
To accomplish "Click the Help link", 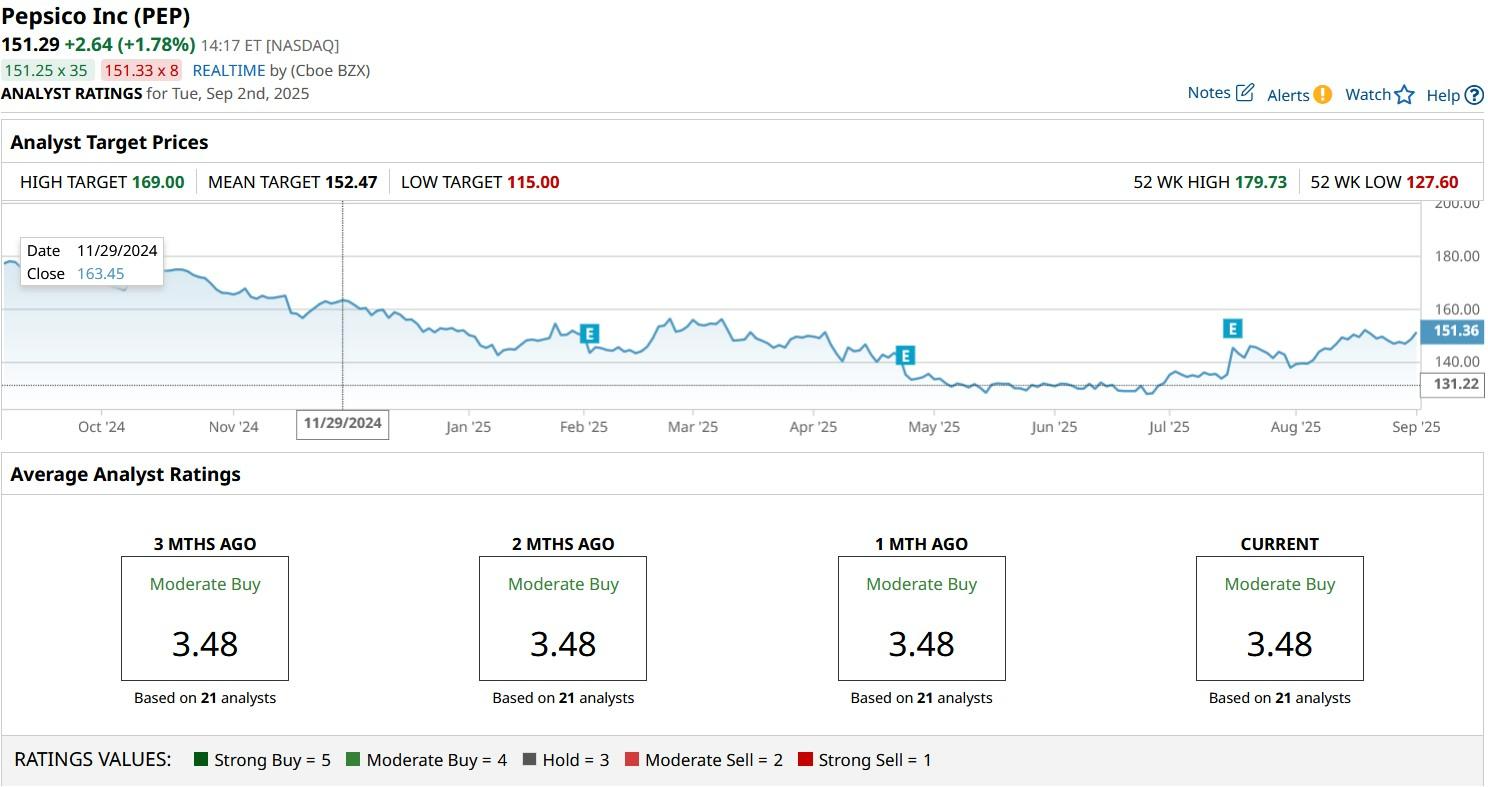I will click(x=1443, y=95).
